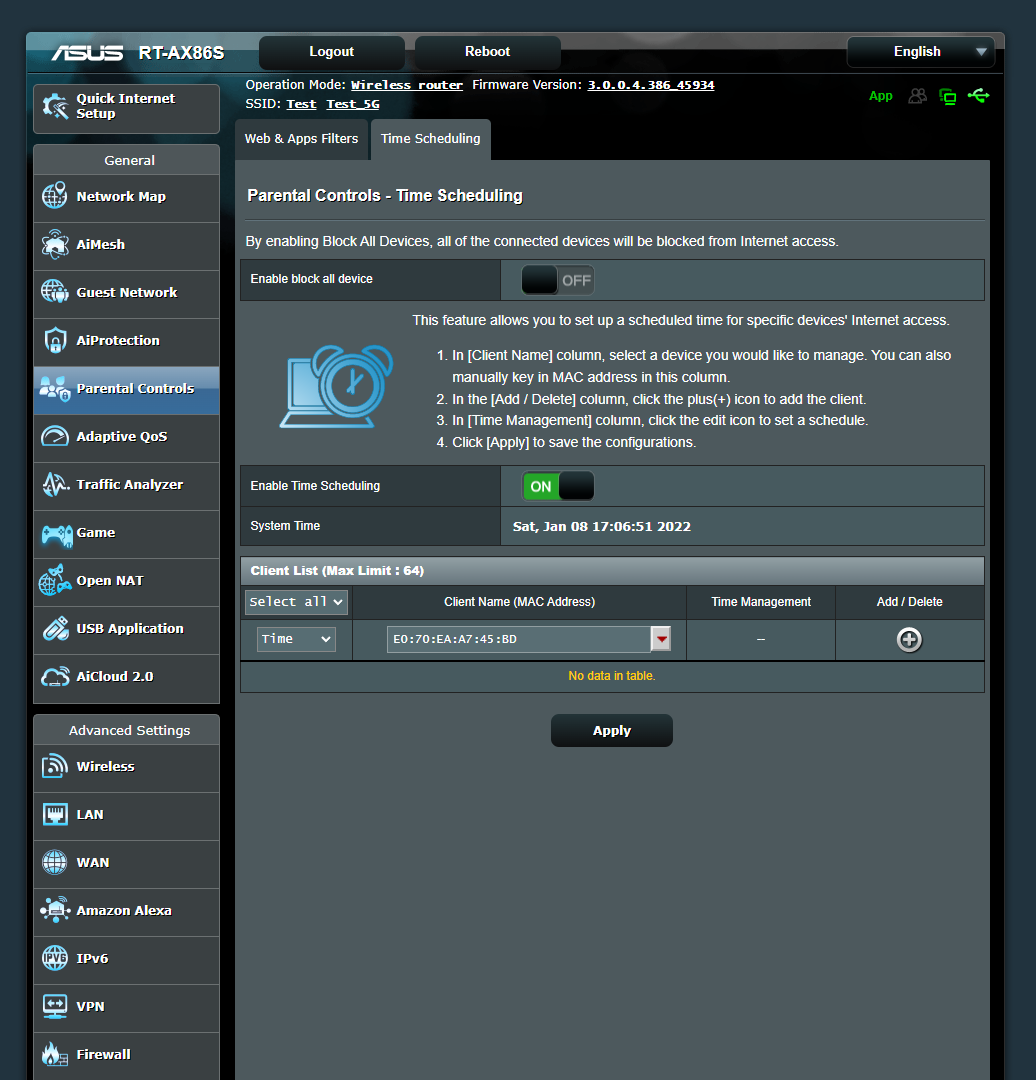Open the client MAC address dropdown
This screenshot has width=1036, height=1080.
(660, 638)
